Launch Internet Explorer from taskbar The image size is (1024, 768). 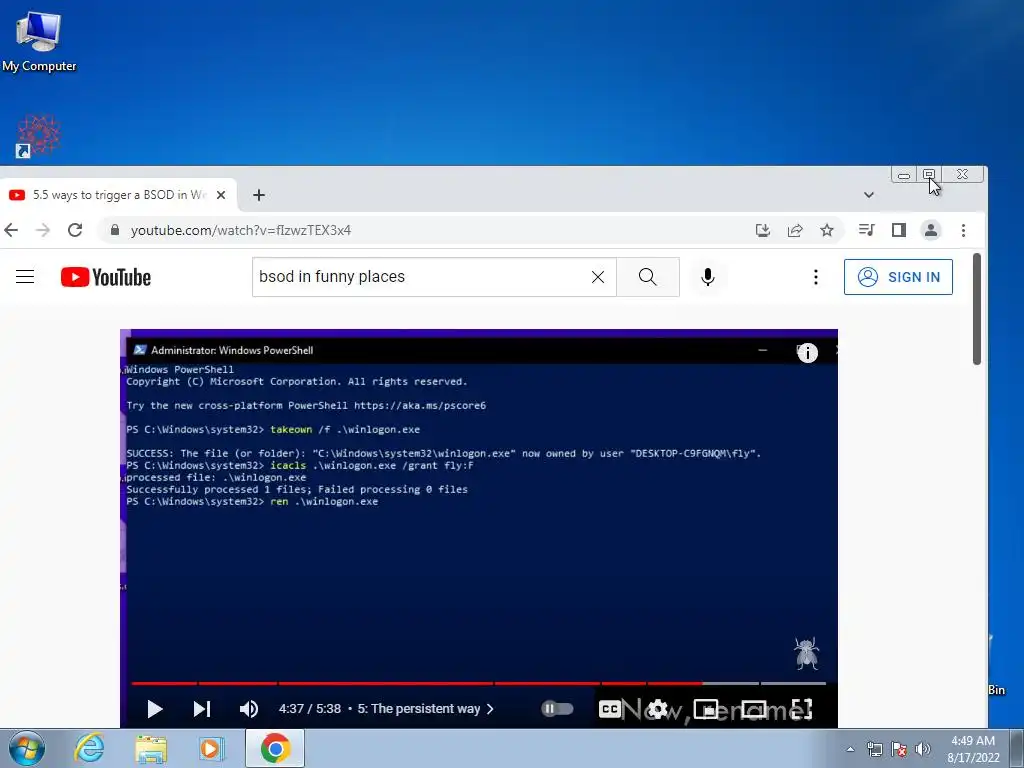(89, 748)
